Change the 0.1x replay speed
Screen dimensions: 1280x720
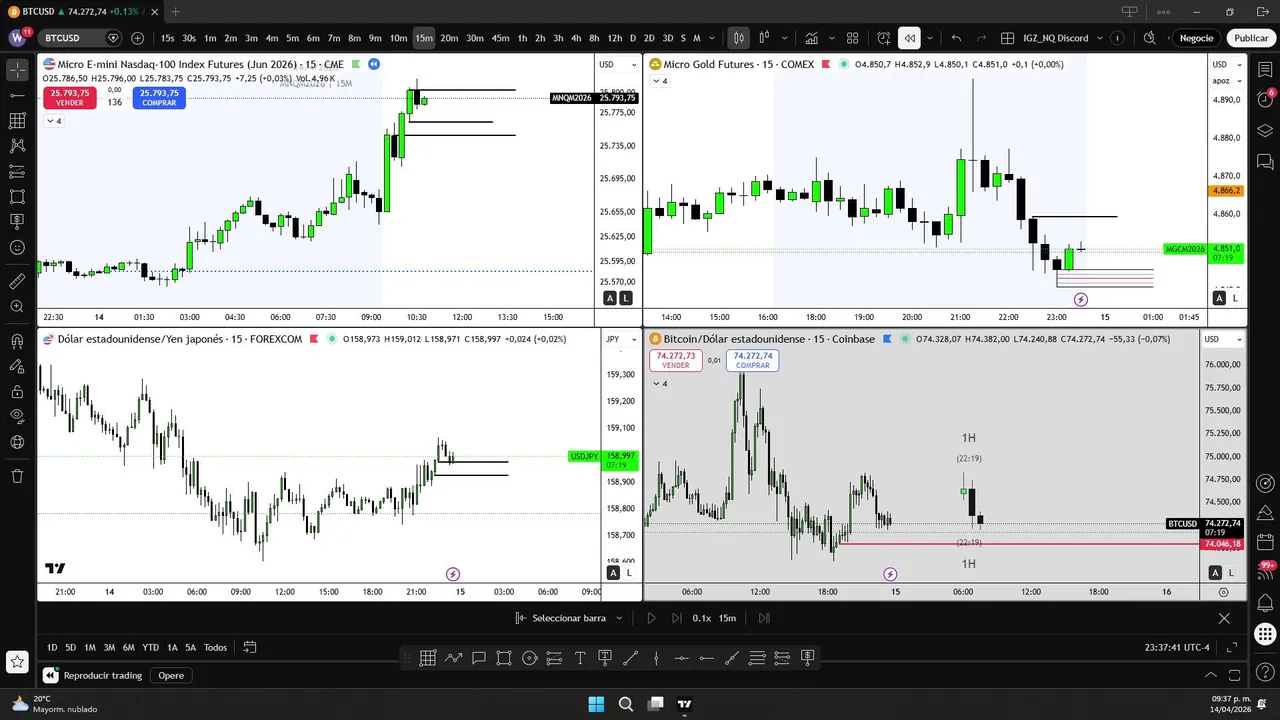[702, 618]
